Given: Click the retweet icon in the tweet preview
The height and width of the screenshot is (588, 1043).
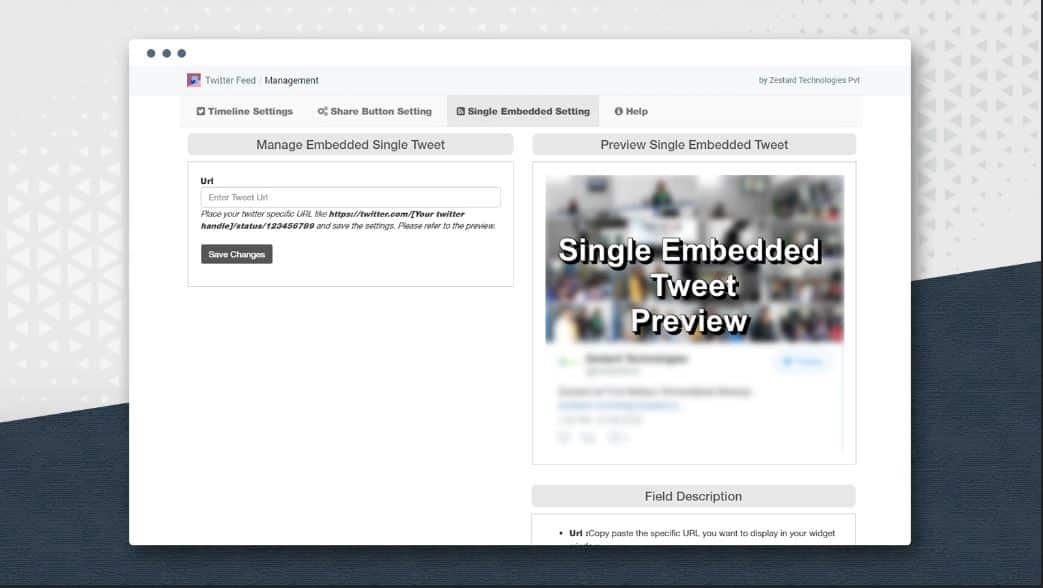Looking at the screenshot, I should click(x=587, y=436).
